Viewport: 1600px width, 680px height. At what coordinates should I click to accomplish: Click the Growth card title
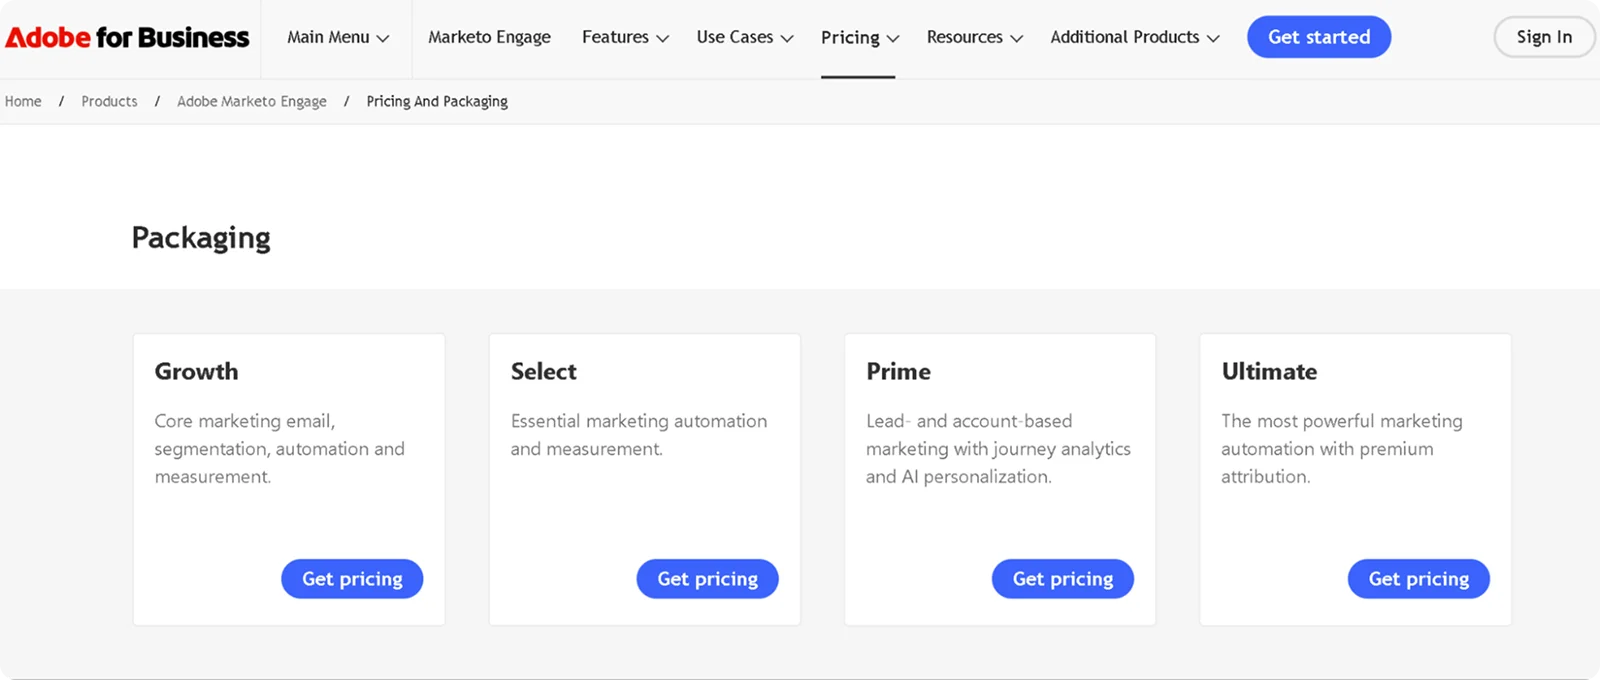[196, 371]
